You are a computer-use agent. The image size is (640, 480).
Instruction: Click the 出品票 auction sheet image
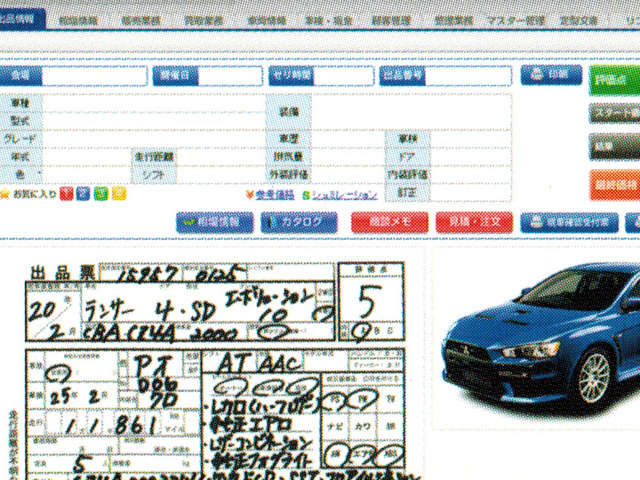(x=214, y=371)
